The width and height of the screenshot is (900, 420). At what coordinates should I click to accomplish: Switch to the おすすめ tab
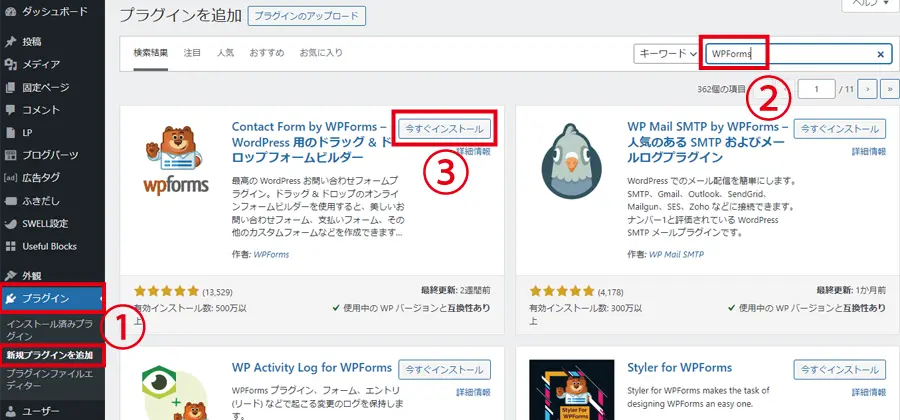point(266,52)
